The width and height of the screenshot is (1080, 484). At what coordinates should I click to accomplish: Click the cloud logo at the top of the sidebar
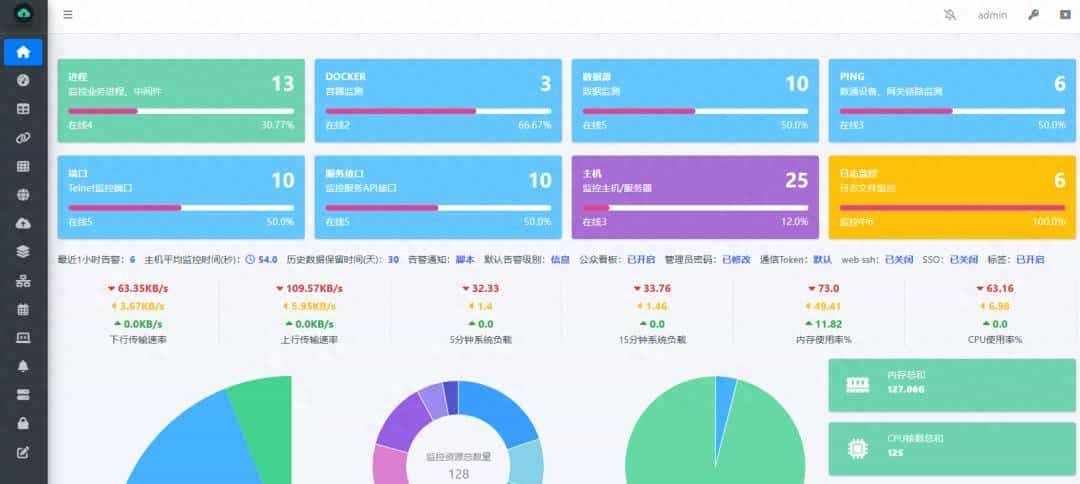point(23,14)
